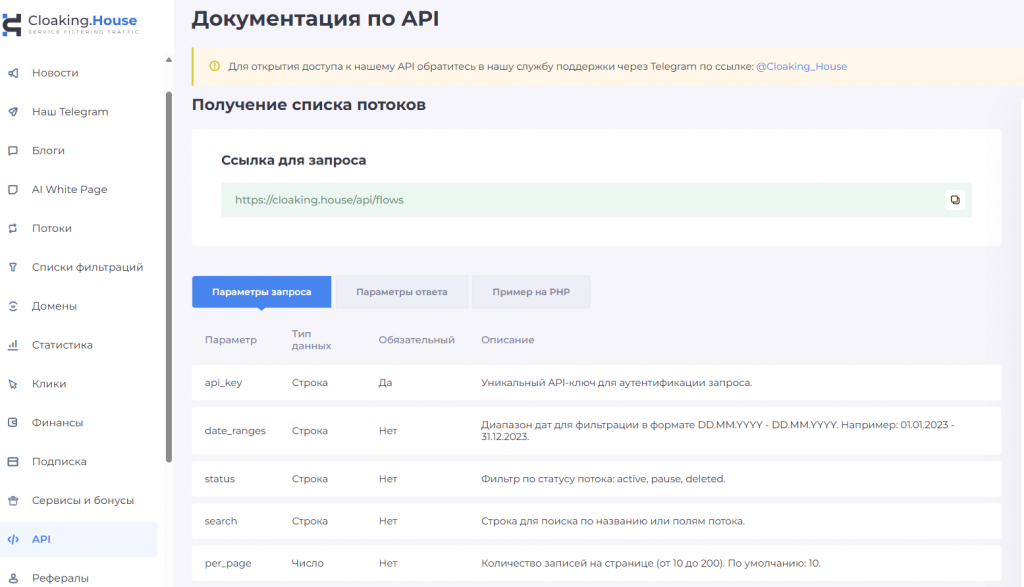Open the Клики section
The height and width of the screenshot is (587, 1024).
point(49,384)
